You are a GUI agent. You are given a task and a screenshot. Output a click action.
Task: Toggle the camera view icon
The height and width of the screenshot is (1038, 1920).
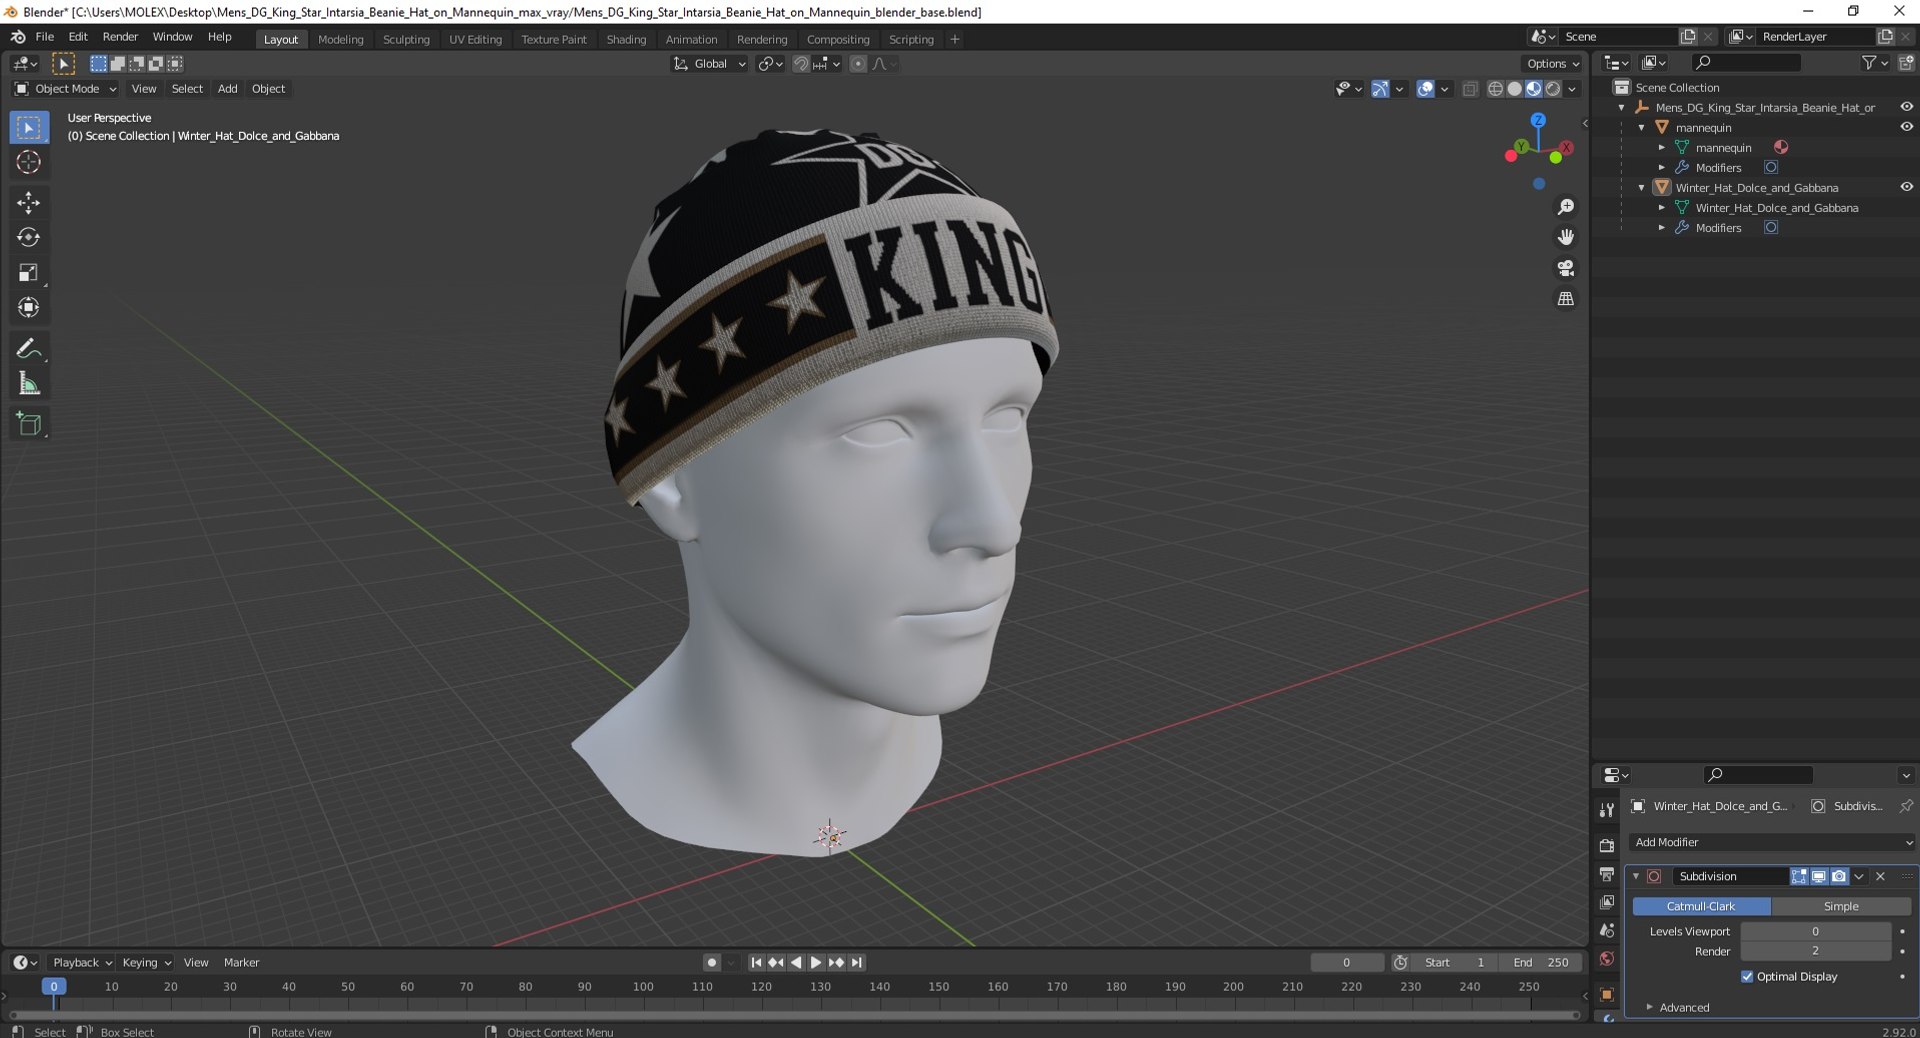[x=1566, y=268]
